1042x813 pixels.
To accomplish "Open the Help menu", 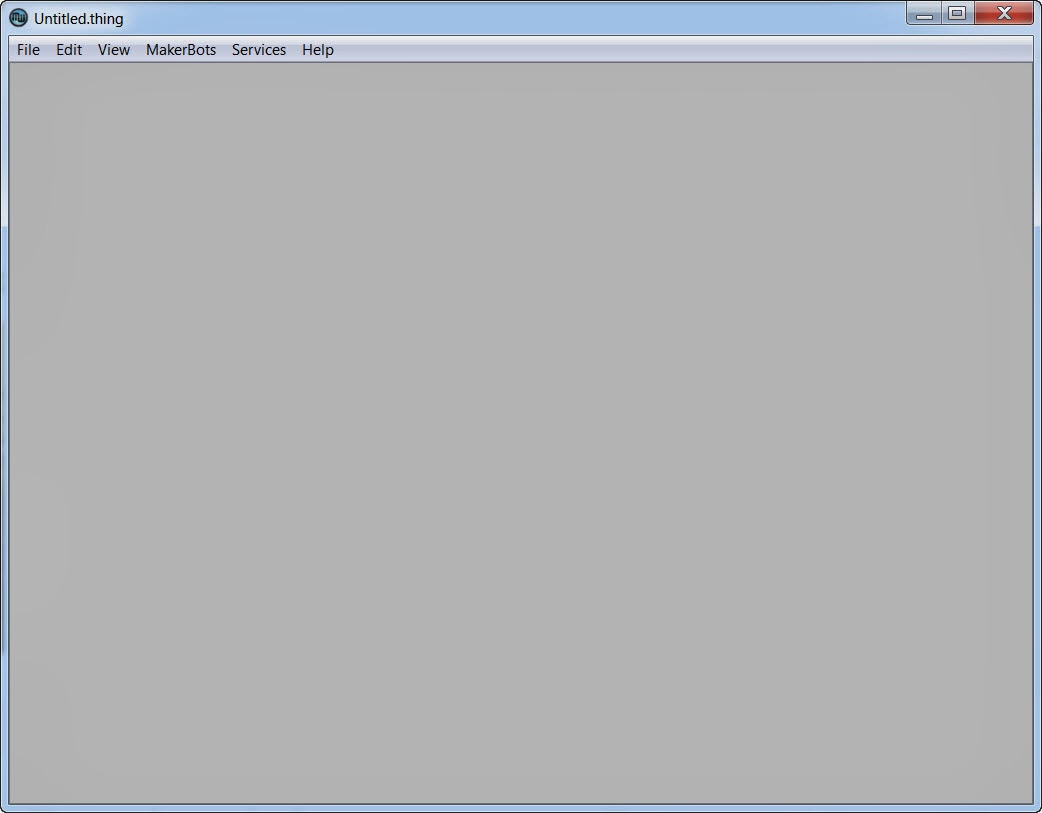I will click(x=318, y=50).
